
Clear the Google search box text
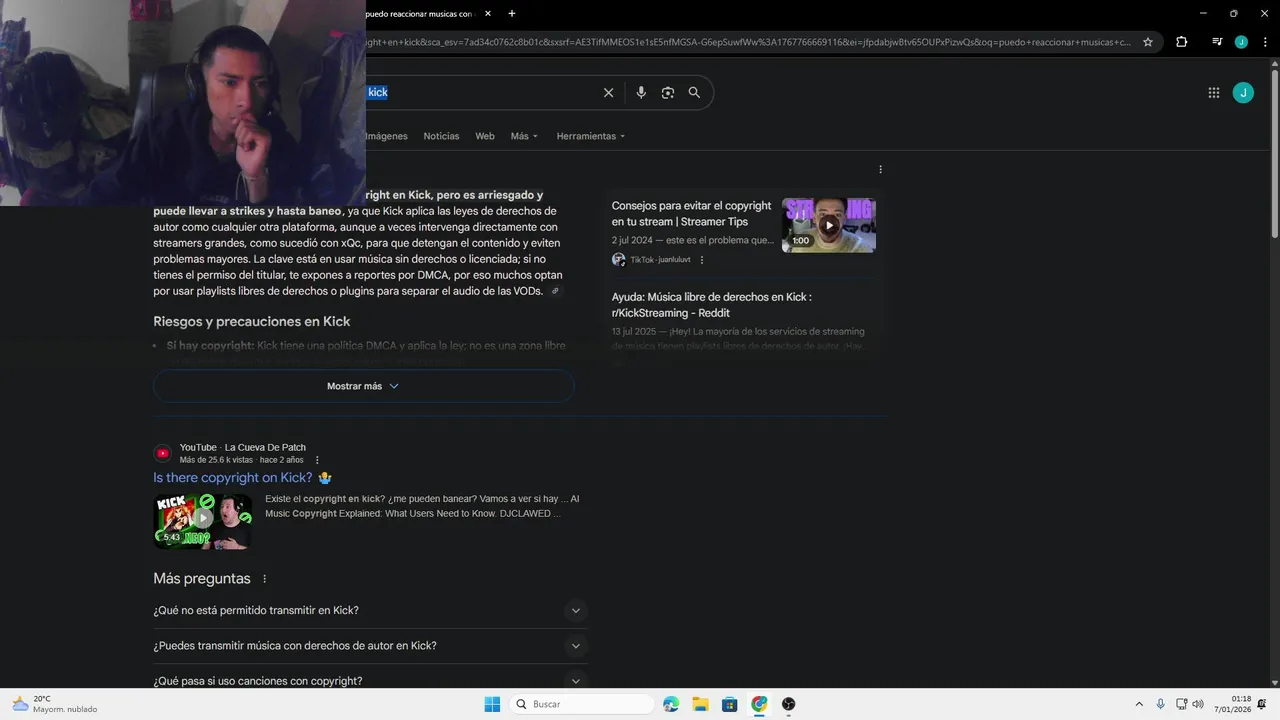coord(608,92)
